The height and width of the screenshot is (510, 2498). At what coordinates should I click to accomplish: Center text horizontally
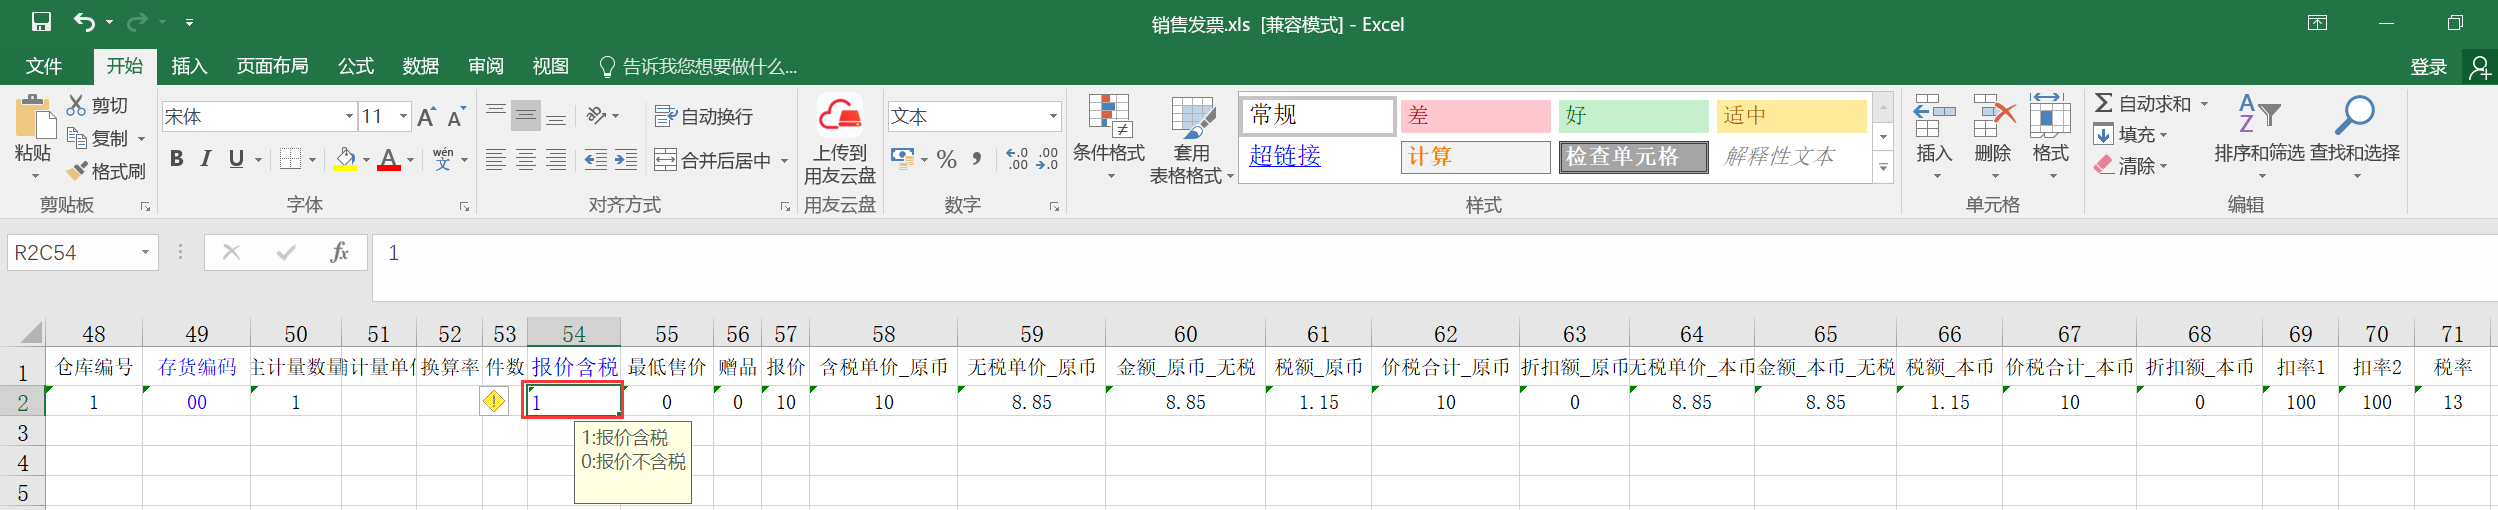[x=526, y=159]
